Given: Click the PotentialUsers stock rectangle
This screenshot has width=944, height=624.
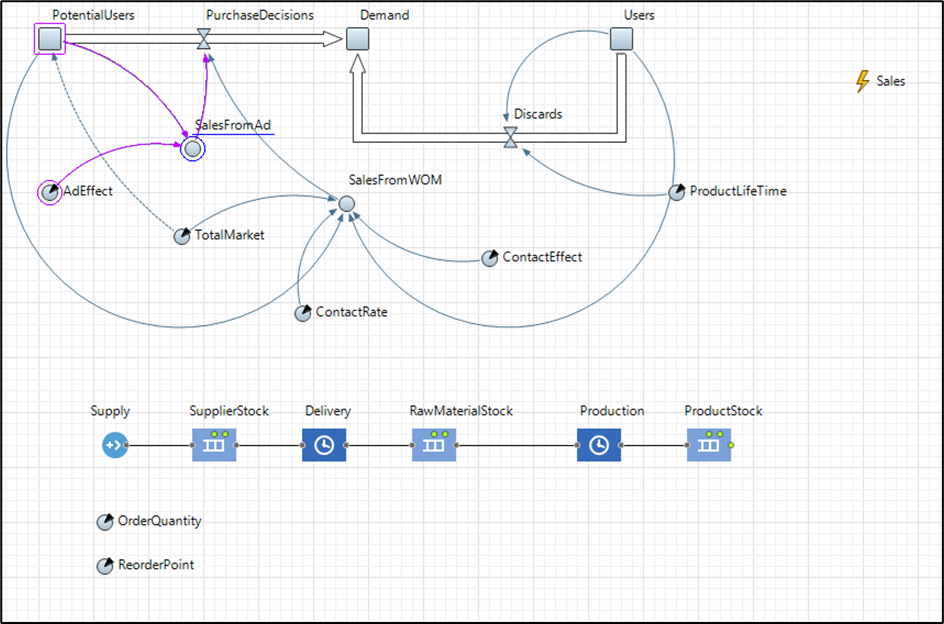Looking at the screenshot, I should point(48,38).
